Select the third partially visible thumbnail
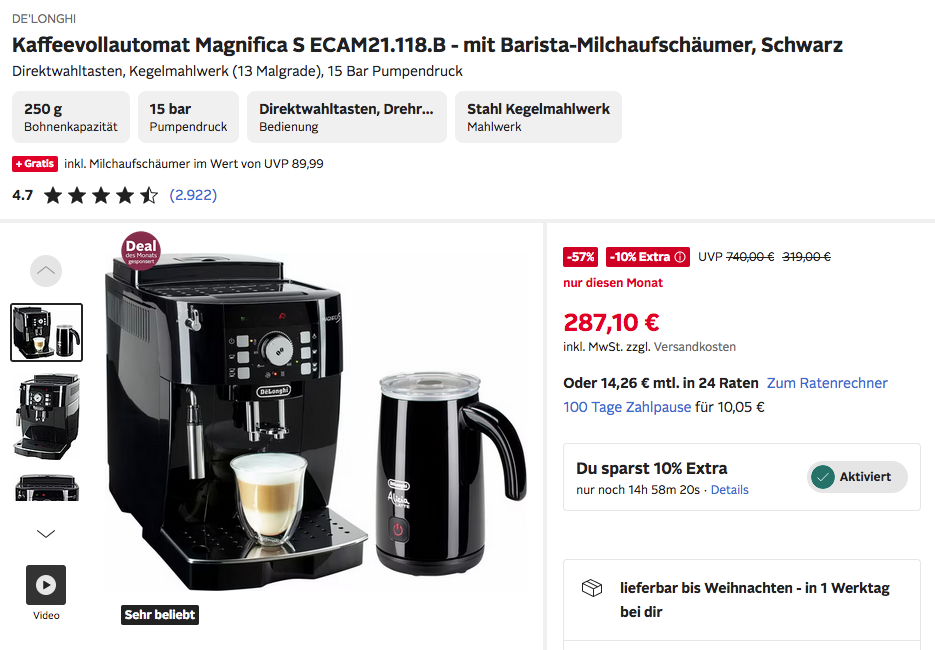Image resolution: width=935 pixels, height=650 pixels. click(x=47, y=487)
